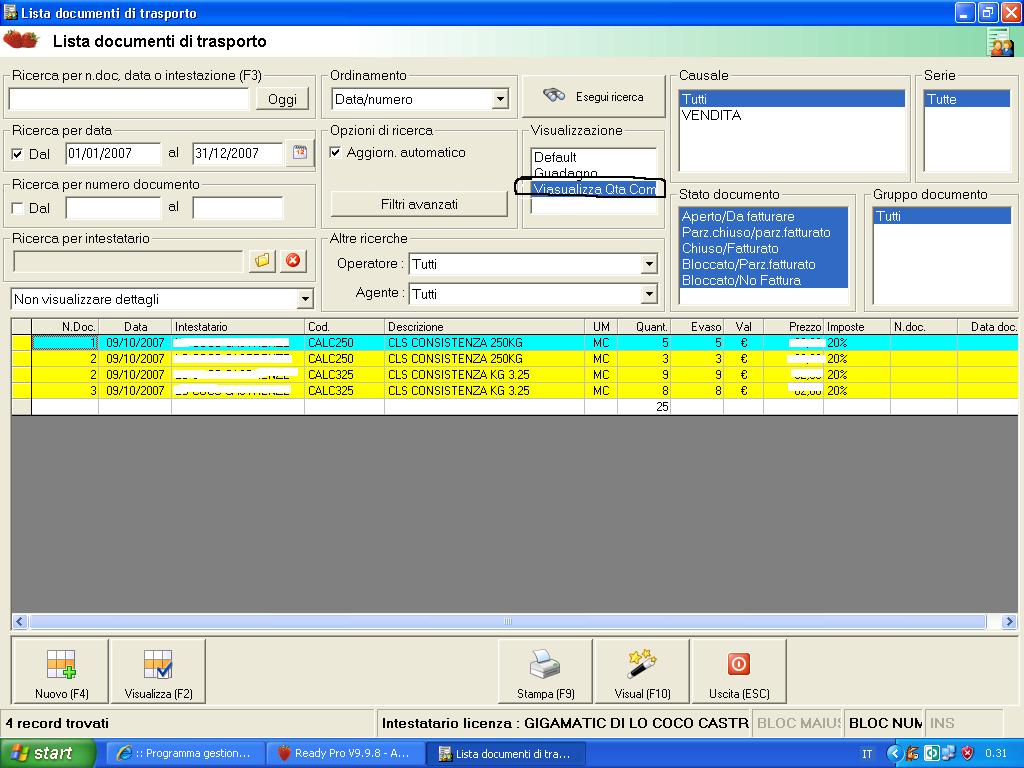This screenshot has width=1024, height=768.
Task: Click the end date field 31/12/2007
Action: [x=238, y=153]
